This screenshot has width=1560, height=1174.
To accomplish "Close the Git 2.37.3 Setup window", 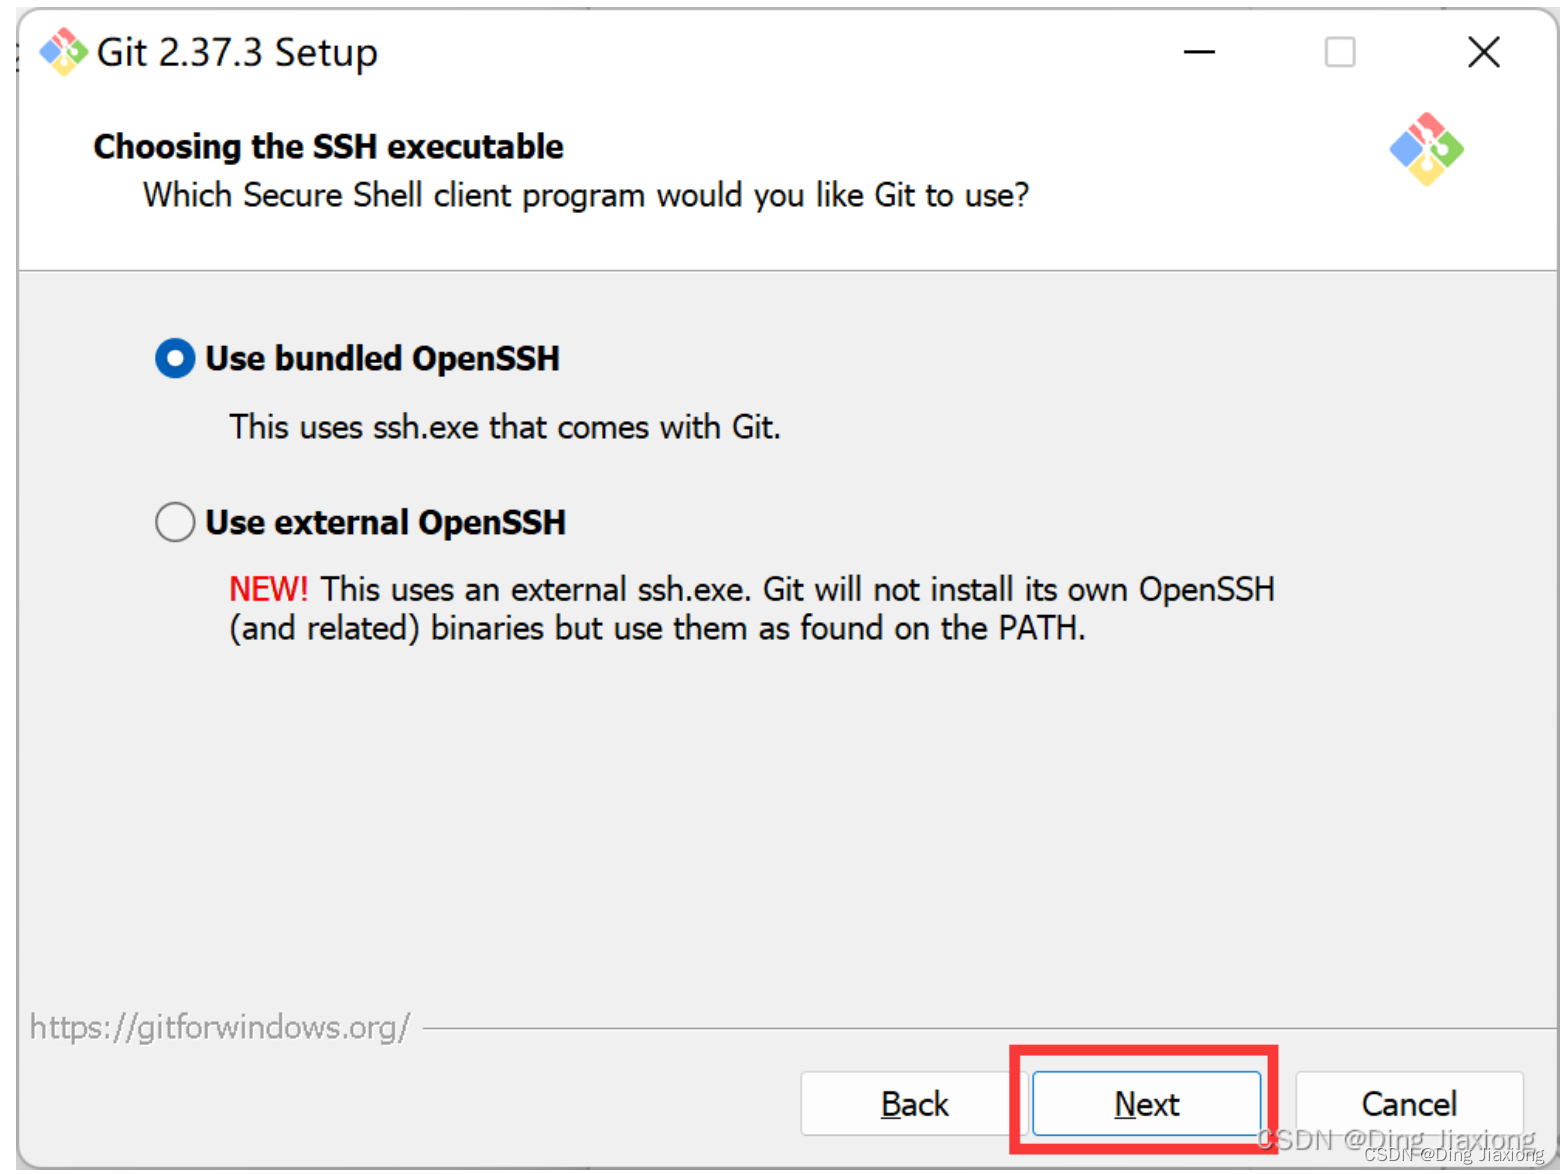I will 1484,52.
